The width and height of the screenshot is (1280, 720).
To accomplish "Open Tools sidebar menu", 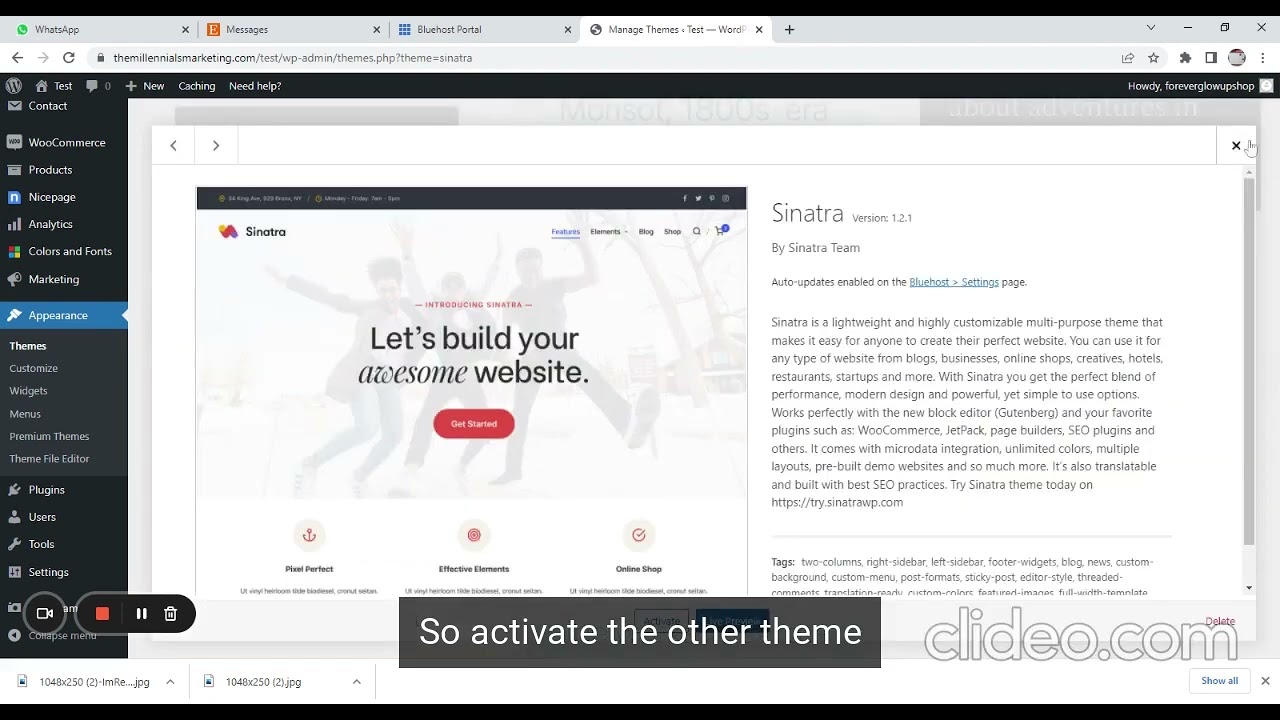I will pyautogui.click(x=64, y=544).
